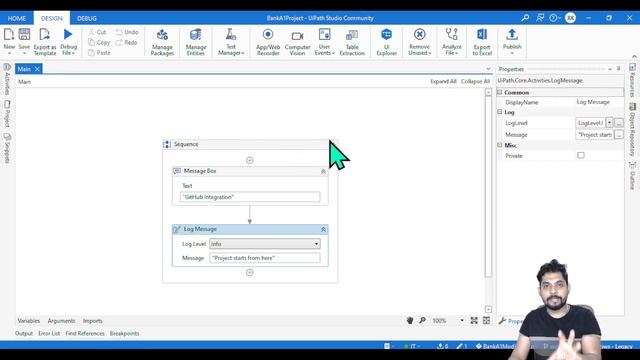
Task: Activate pan hand tool
Action: point(410,320)
